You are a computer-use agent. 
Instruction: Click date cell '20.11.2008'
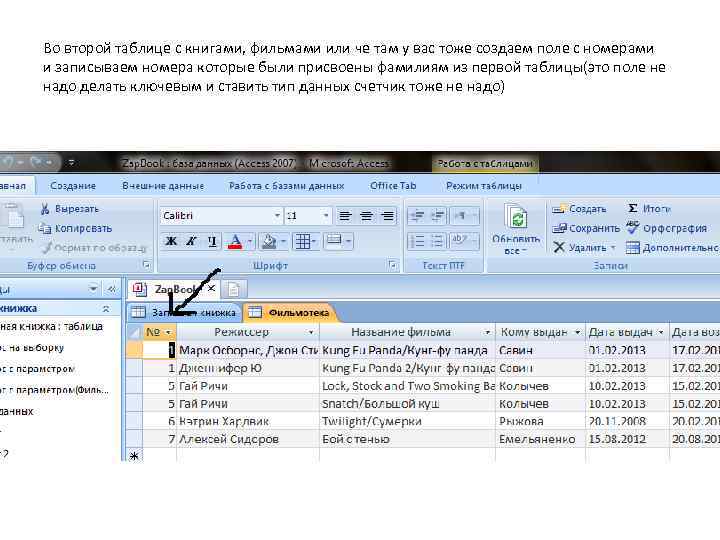[x=627, y=421]
